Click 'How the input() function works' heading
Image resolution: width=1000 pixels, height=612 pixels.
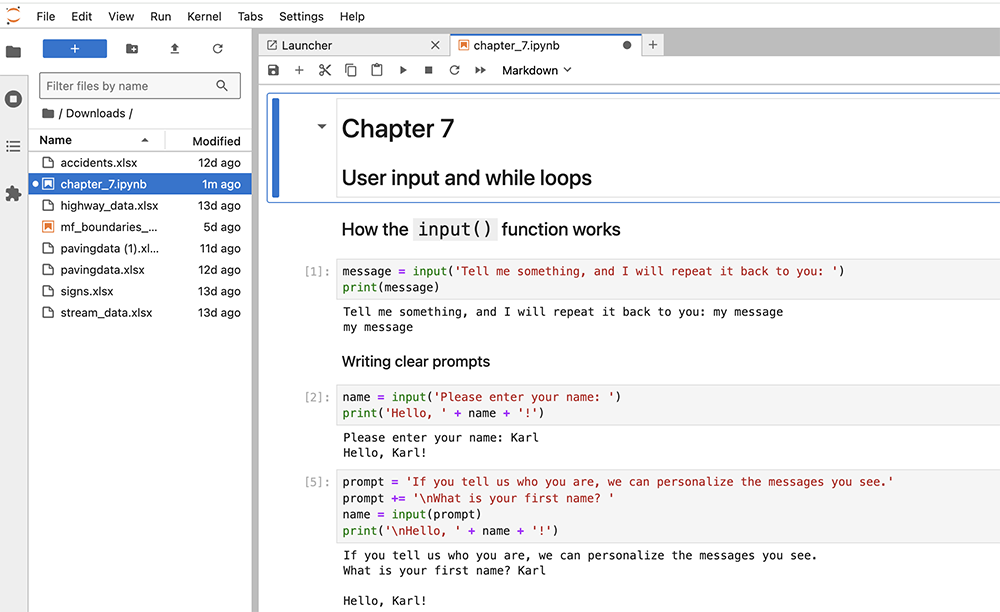481,230
